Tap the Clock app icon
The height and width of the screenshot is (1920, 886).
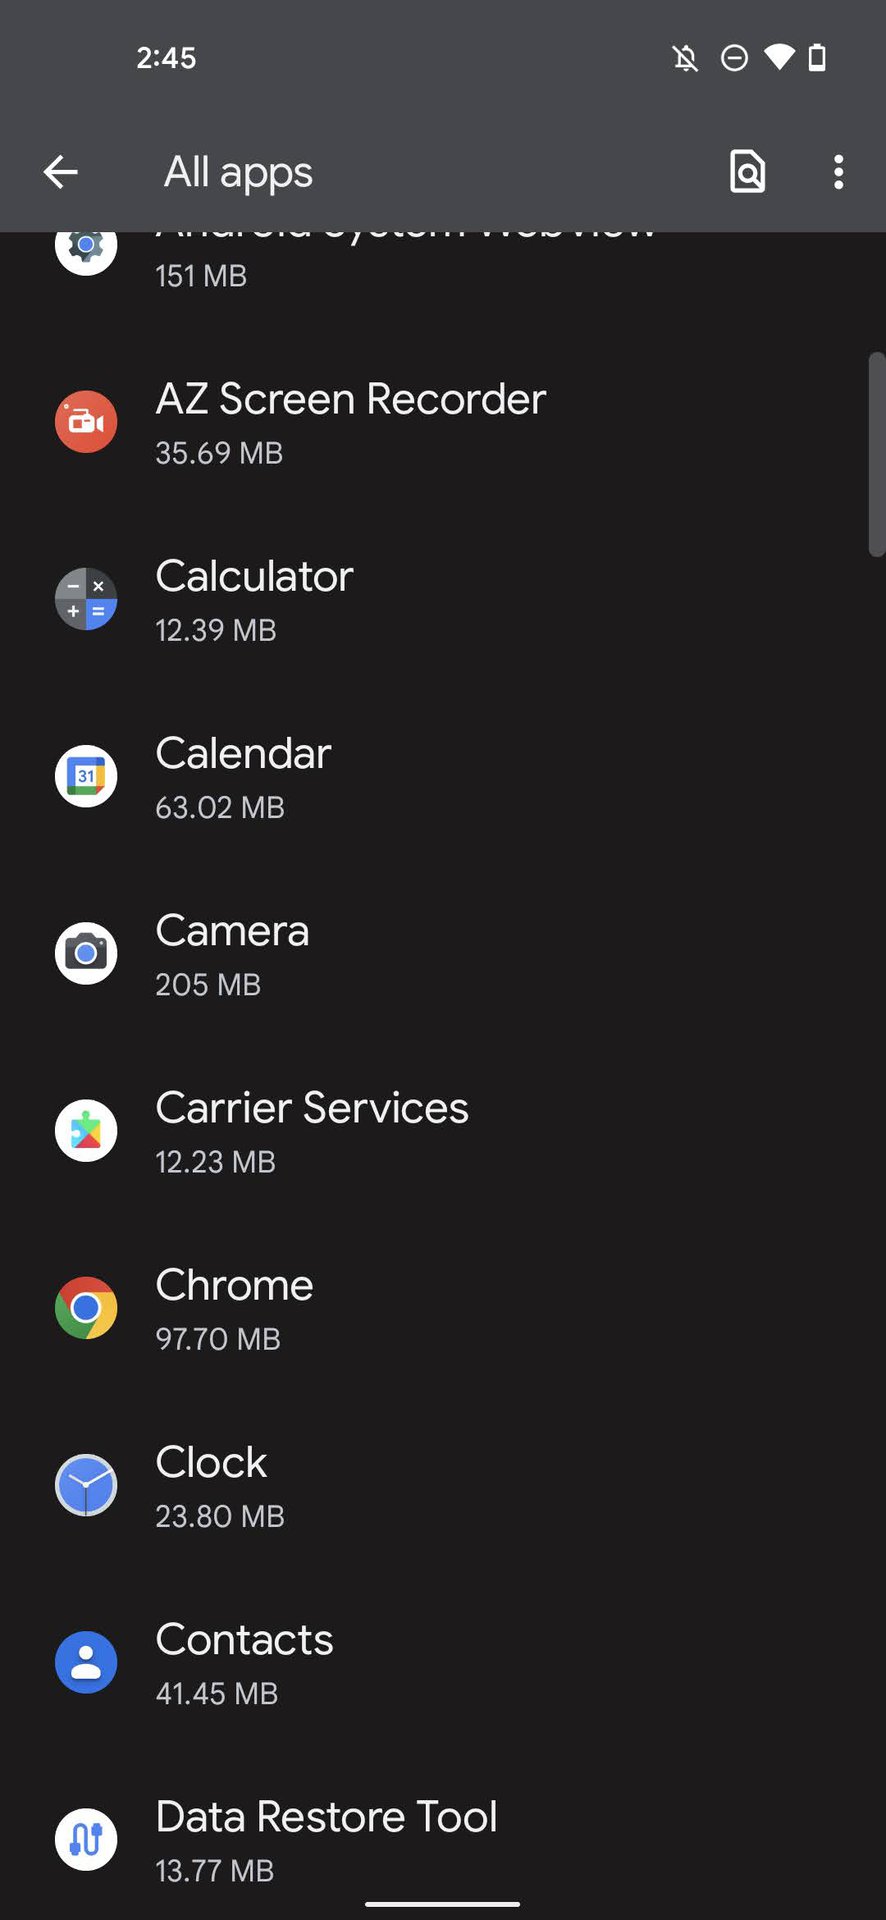click(x=86, y=1485)
